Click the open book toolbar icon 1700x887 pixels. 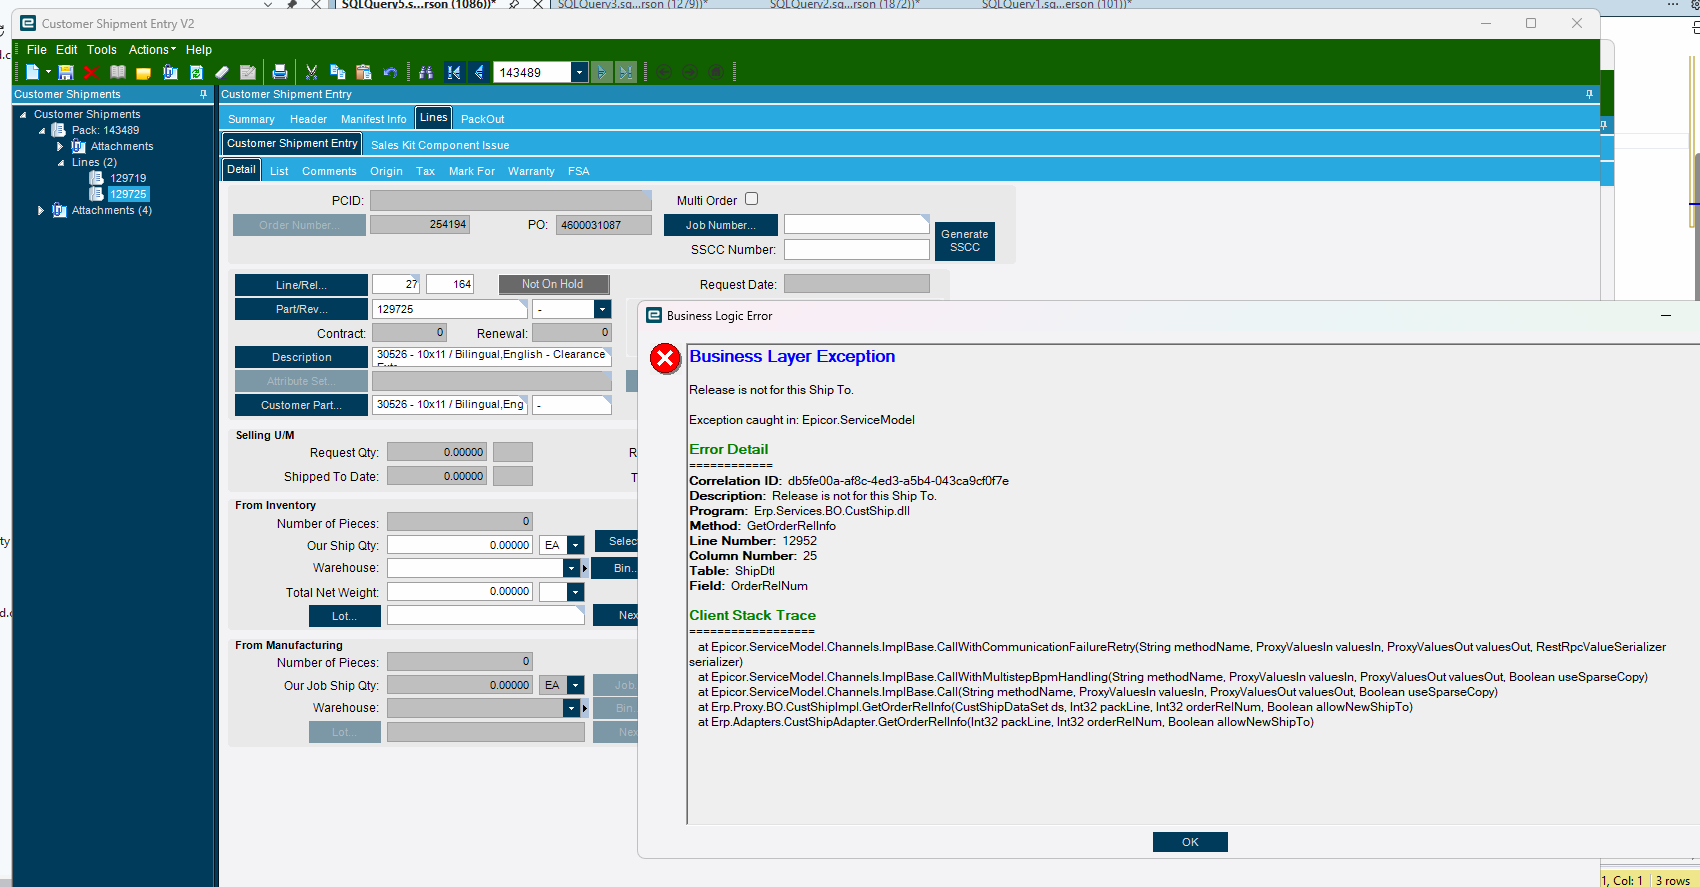pos(118,72)
